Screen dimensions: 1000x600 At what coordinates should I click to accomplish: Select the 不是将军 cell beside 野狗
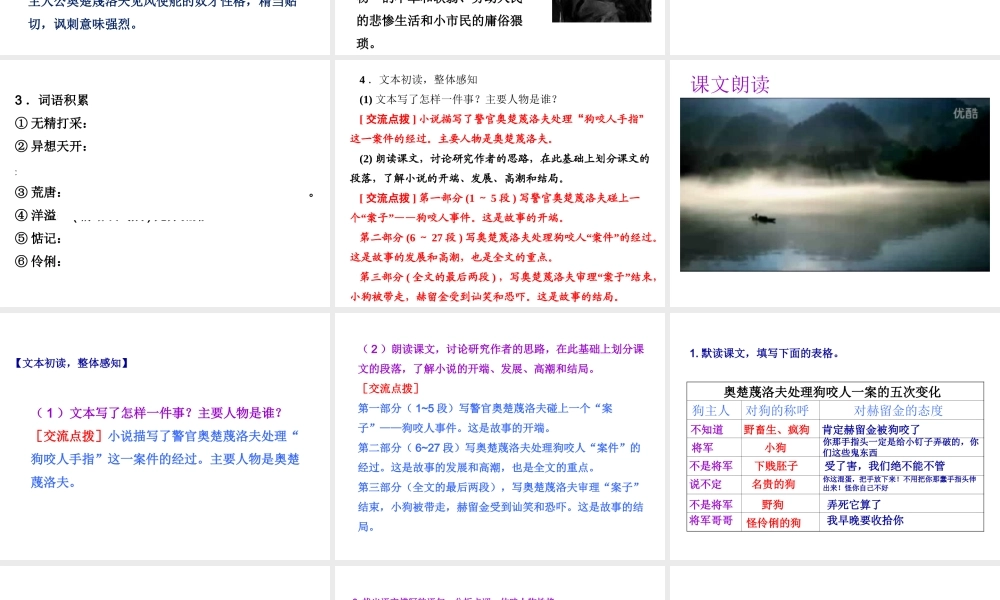[711, 504]
